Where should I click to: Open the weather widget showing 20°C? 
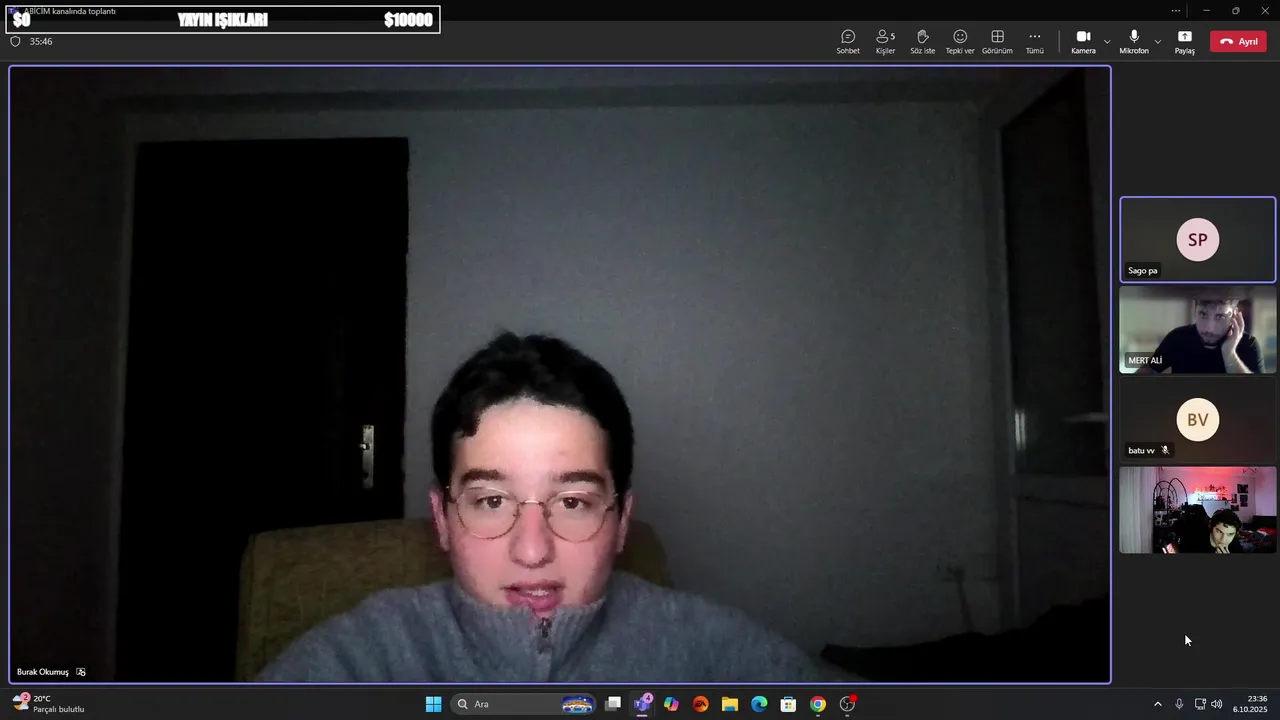pyautogui.click(x=48, y=704)
